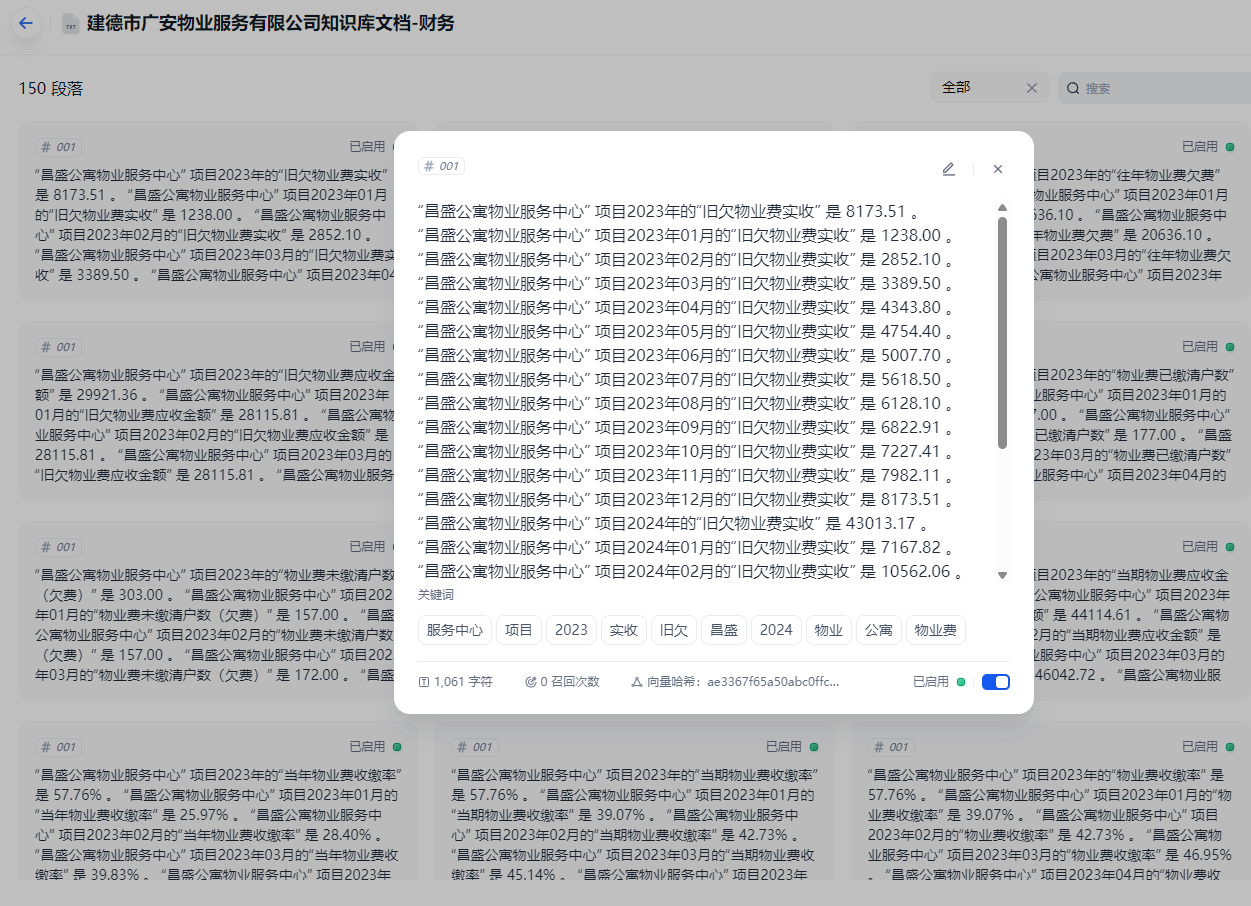This screenshot has width=1251, height=906.
Task: Click the line for 2023年06月 value 5007.70
Action: pos(685,356)
